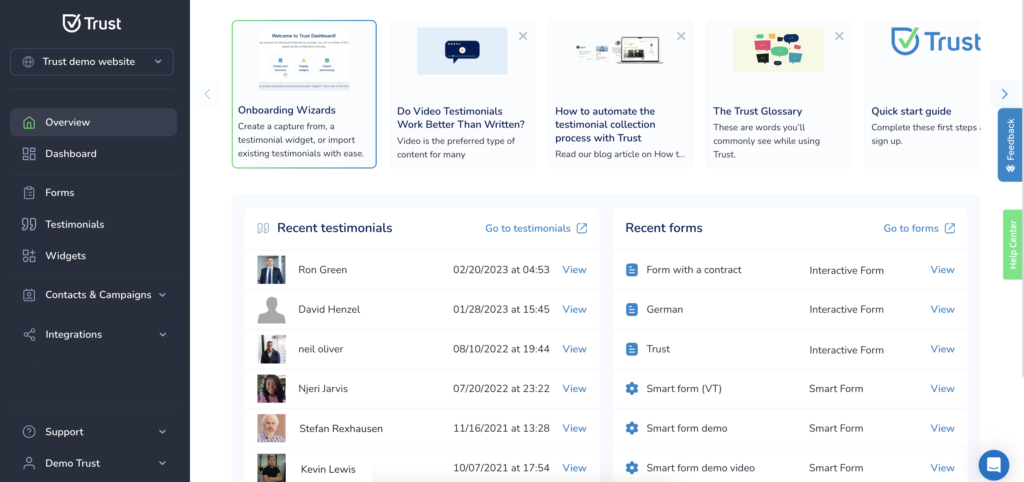Open the chat bubble widget

(x=994, y=465)
